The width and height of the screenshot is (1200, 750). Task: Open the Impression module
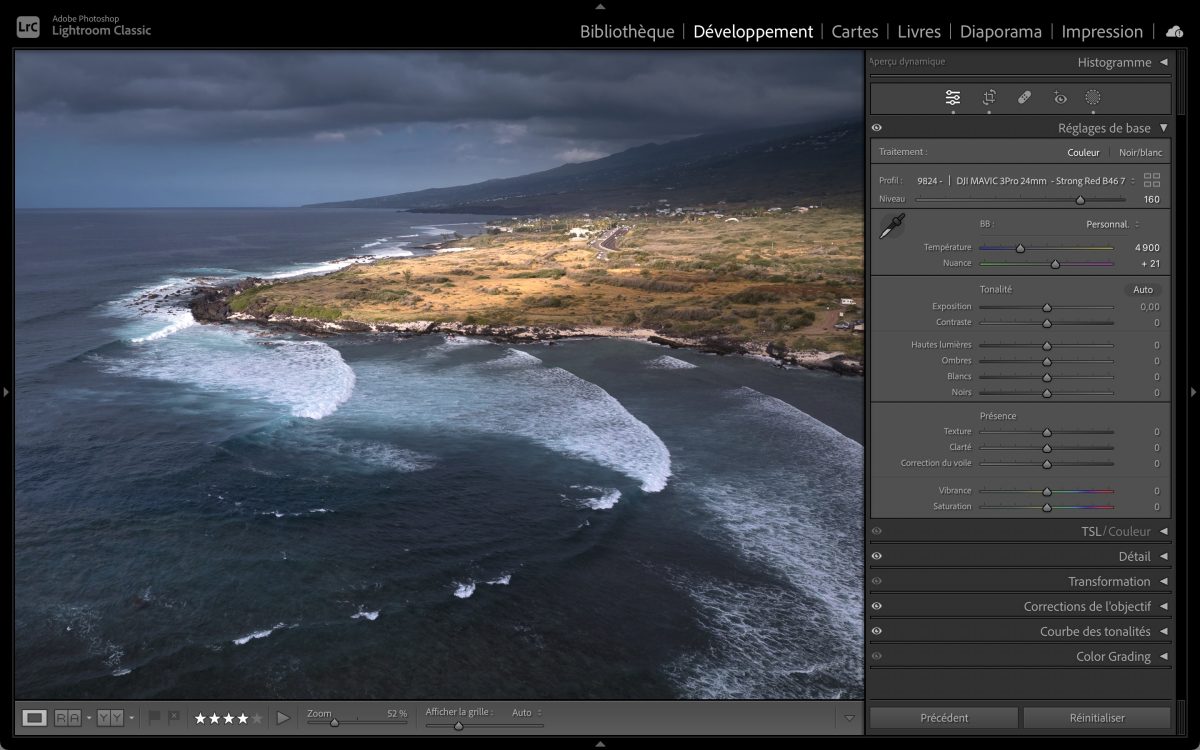[1102, 31]
